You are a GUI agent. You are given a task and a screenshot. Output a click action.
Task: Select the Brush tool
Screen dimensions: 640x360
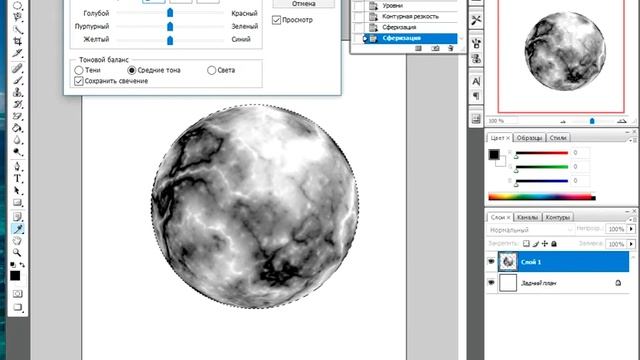[18, 80]
